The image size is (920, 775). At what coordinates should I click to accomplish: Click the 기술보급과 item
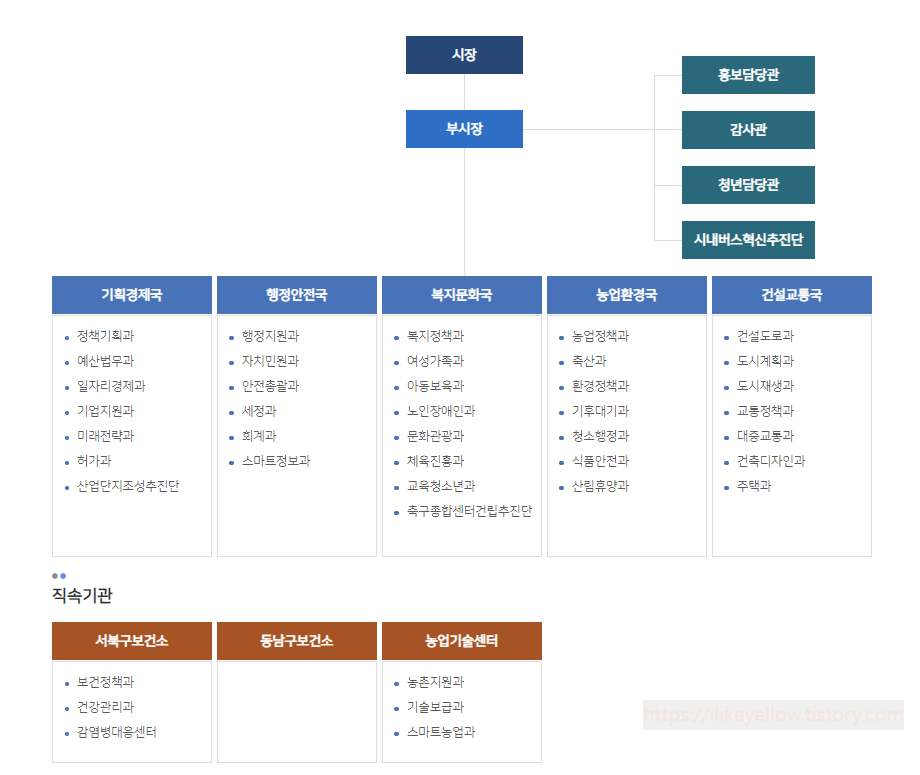point(435,707)
